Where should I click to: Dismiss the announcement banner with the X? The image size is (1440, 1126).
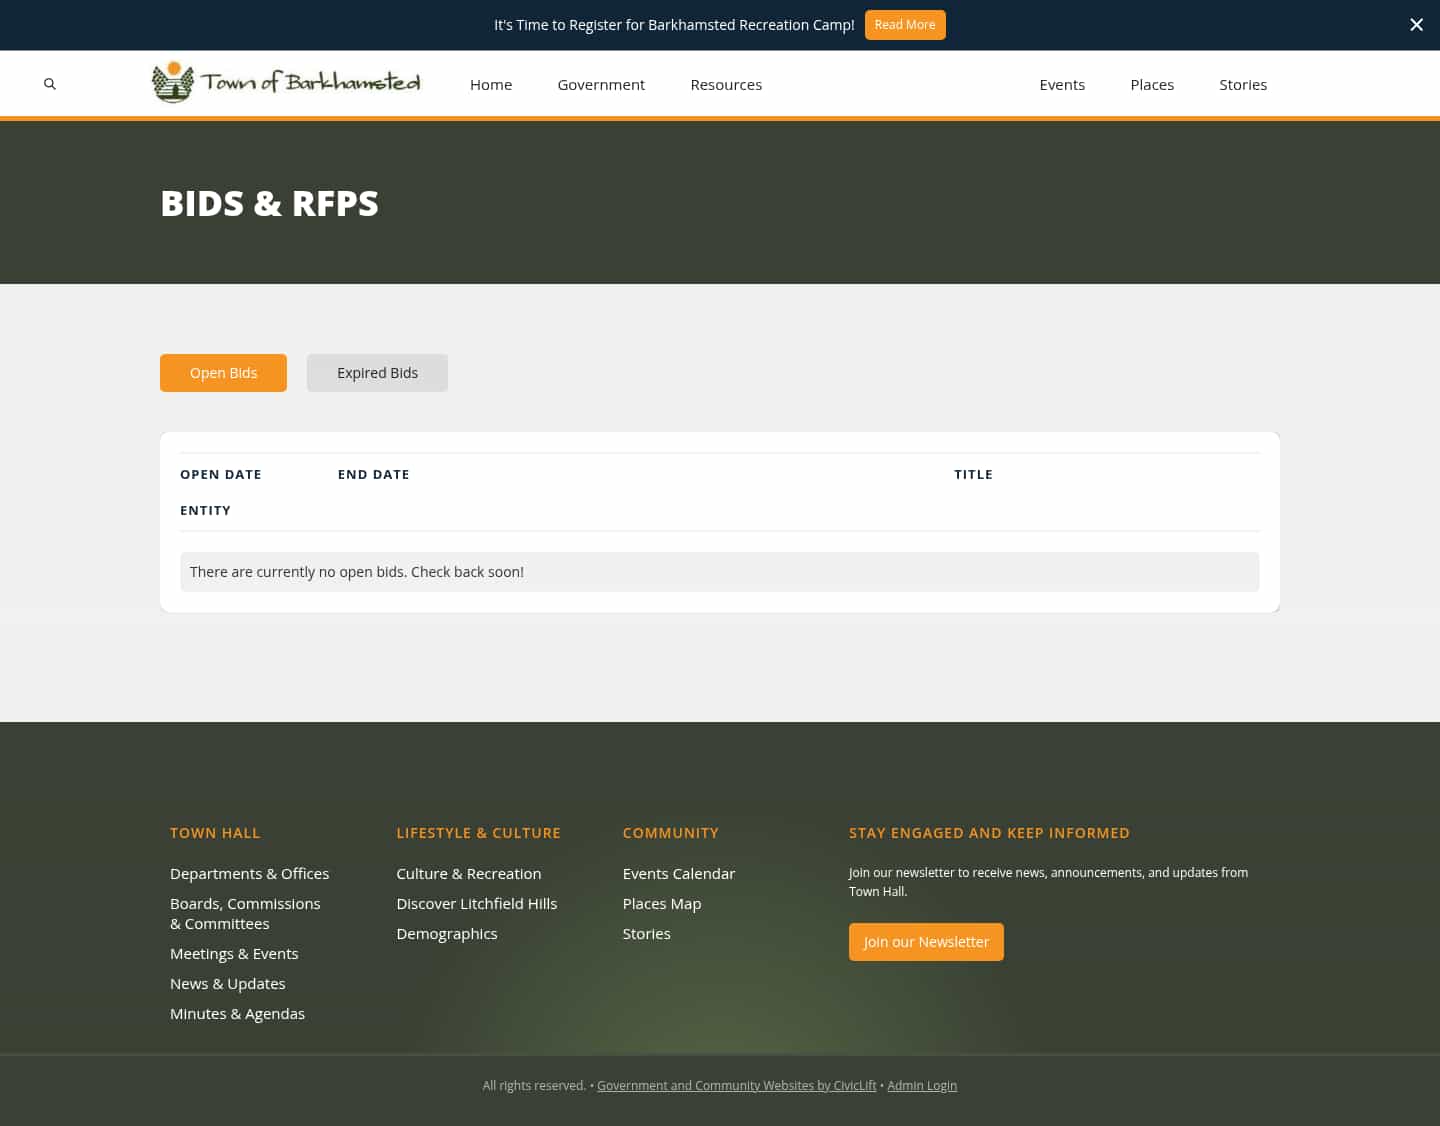coord(1416,24)
